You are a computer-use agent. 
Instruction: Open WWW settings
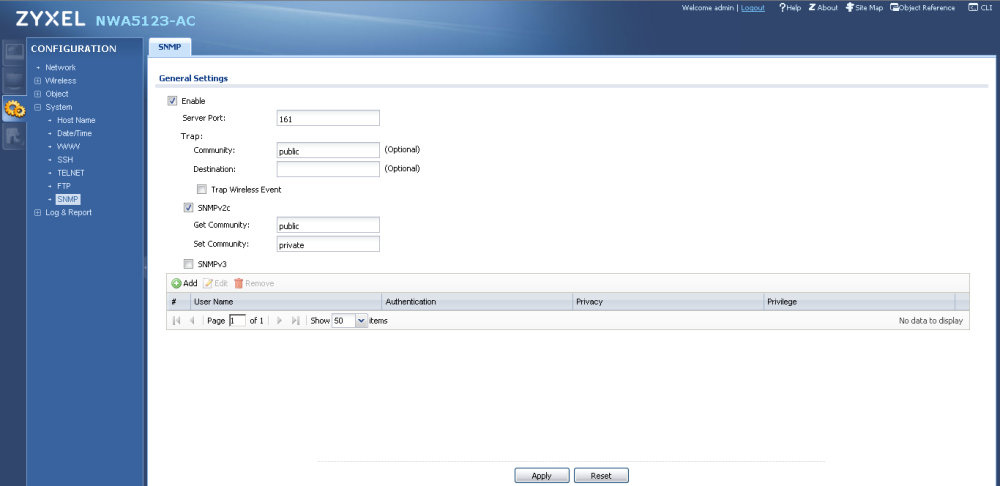[x=68, y=147]
